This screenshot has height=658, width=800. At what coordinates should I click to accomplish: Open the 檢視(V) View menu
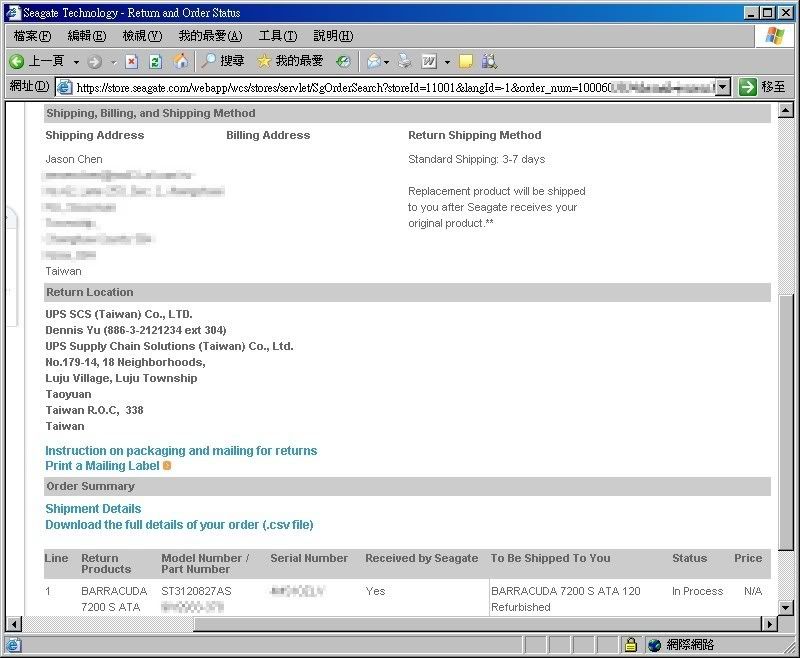[142, 36]
